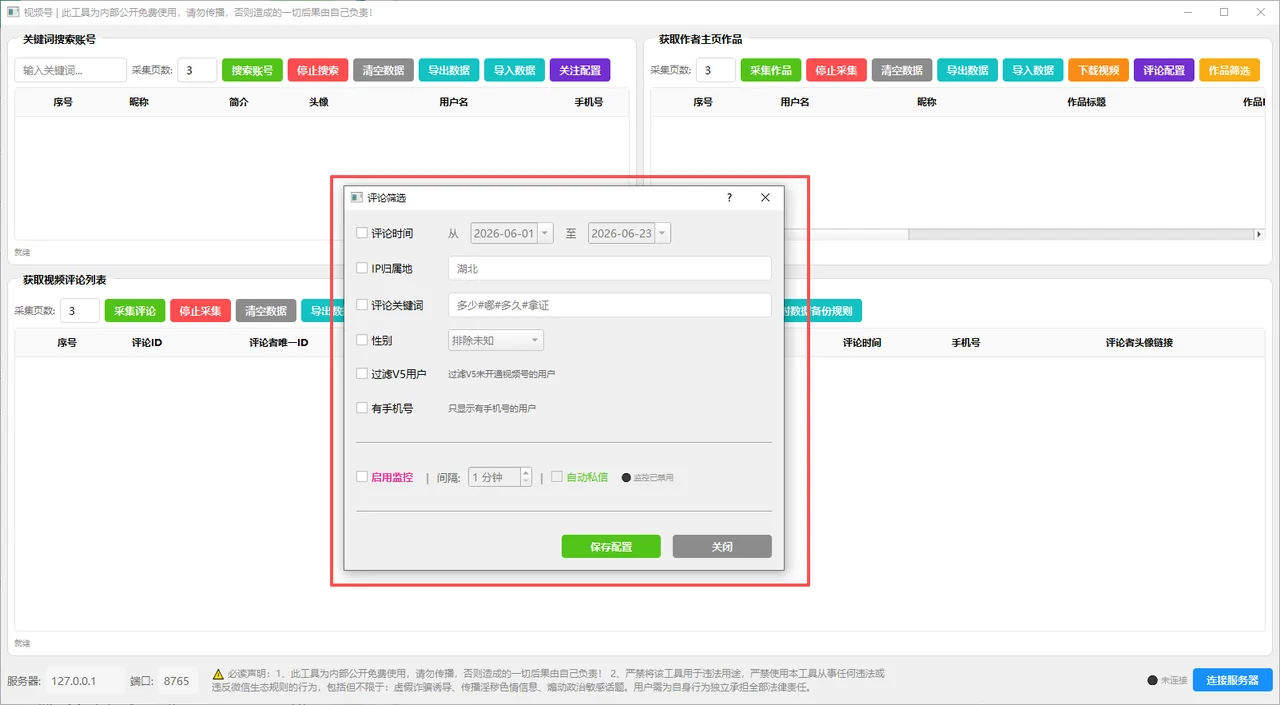Click the green 采集评论 button
1280x705 pixels.
[135, 310]
